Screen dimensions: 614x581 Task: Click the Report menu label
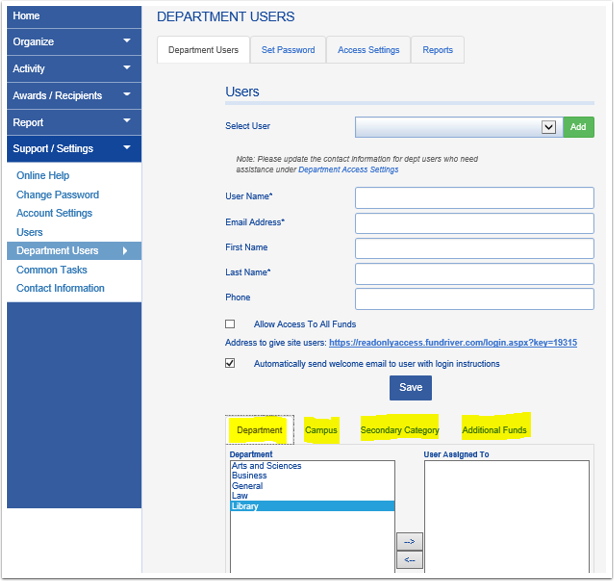coord(28,123)
